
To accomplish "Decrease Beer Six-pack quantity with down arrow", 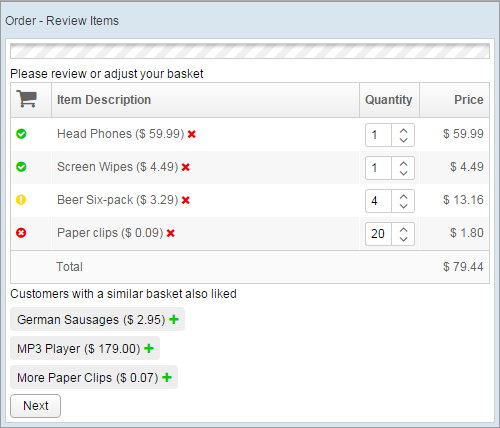I will click(x=403, y=206).
